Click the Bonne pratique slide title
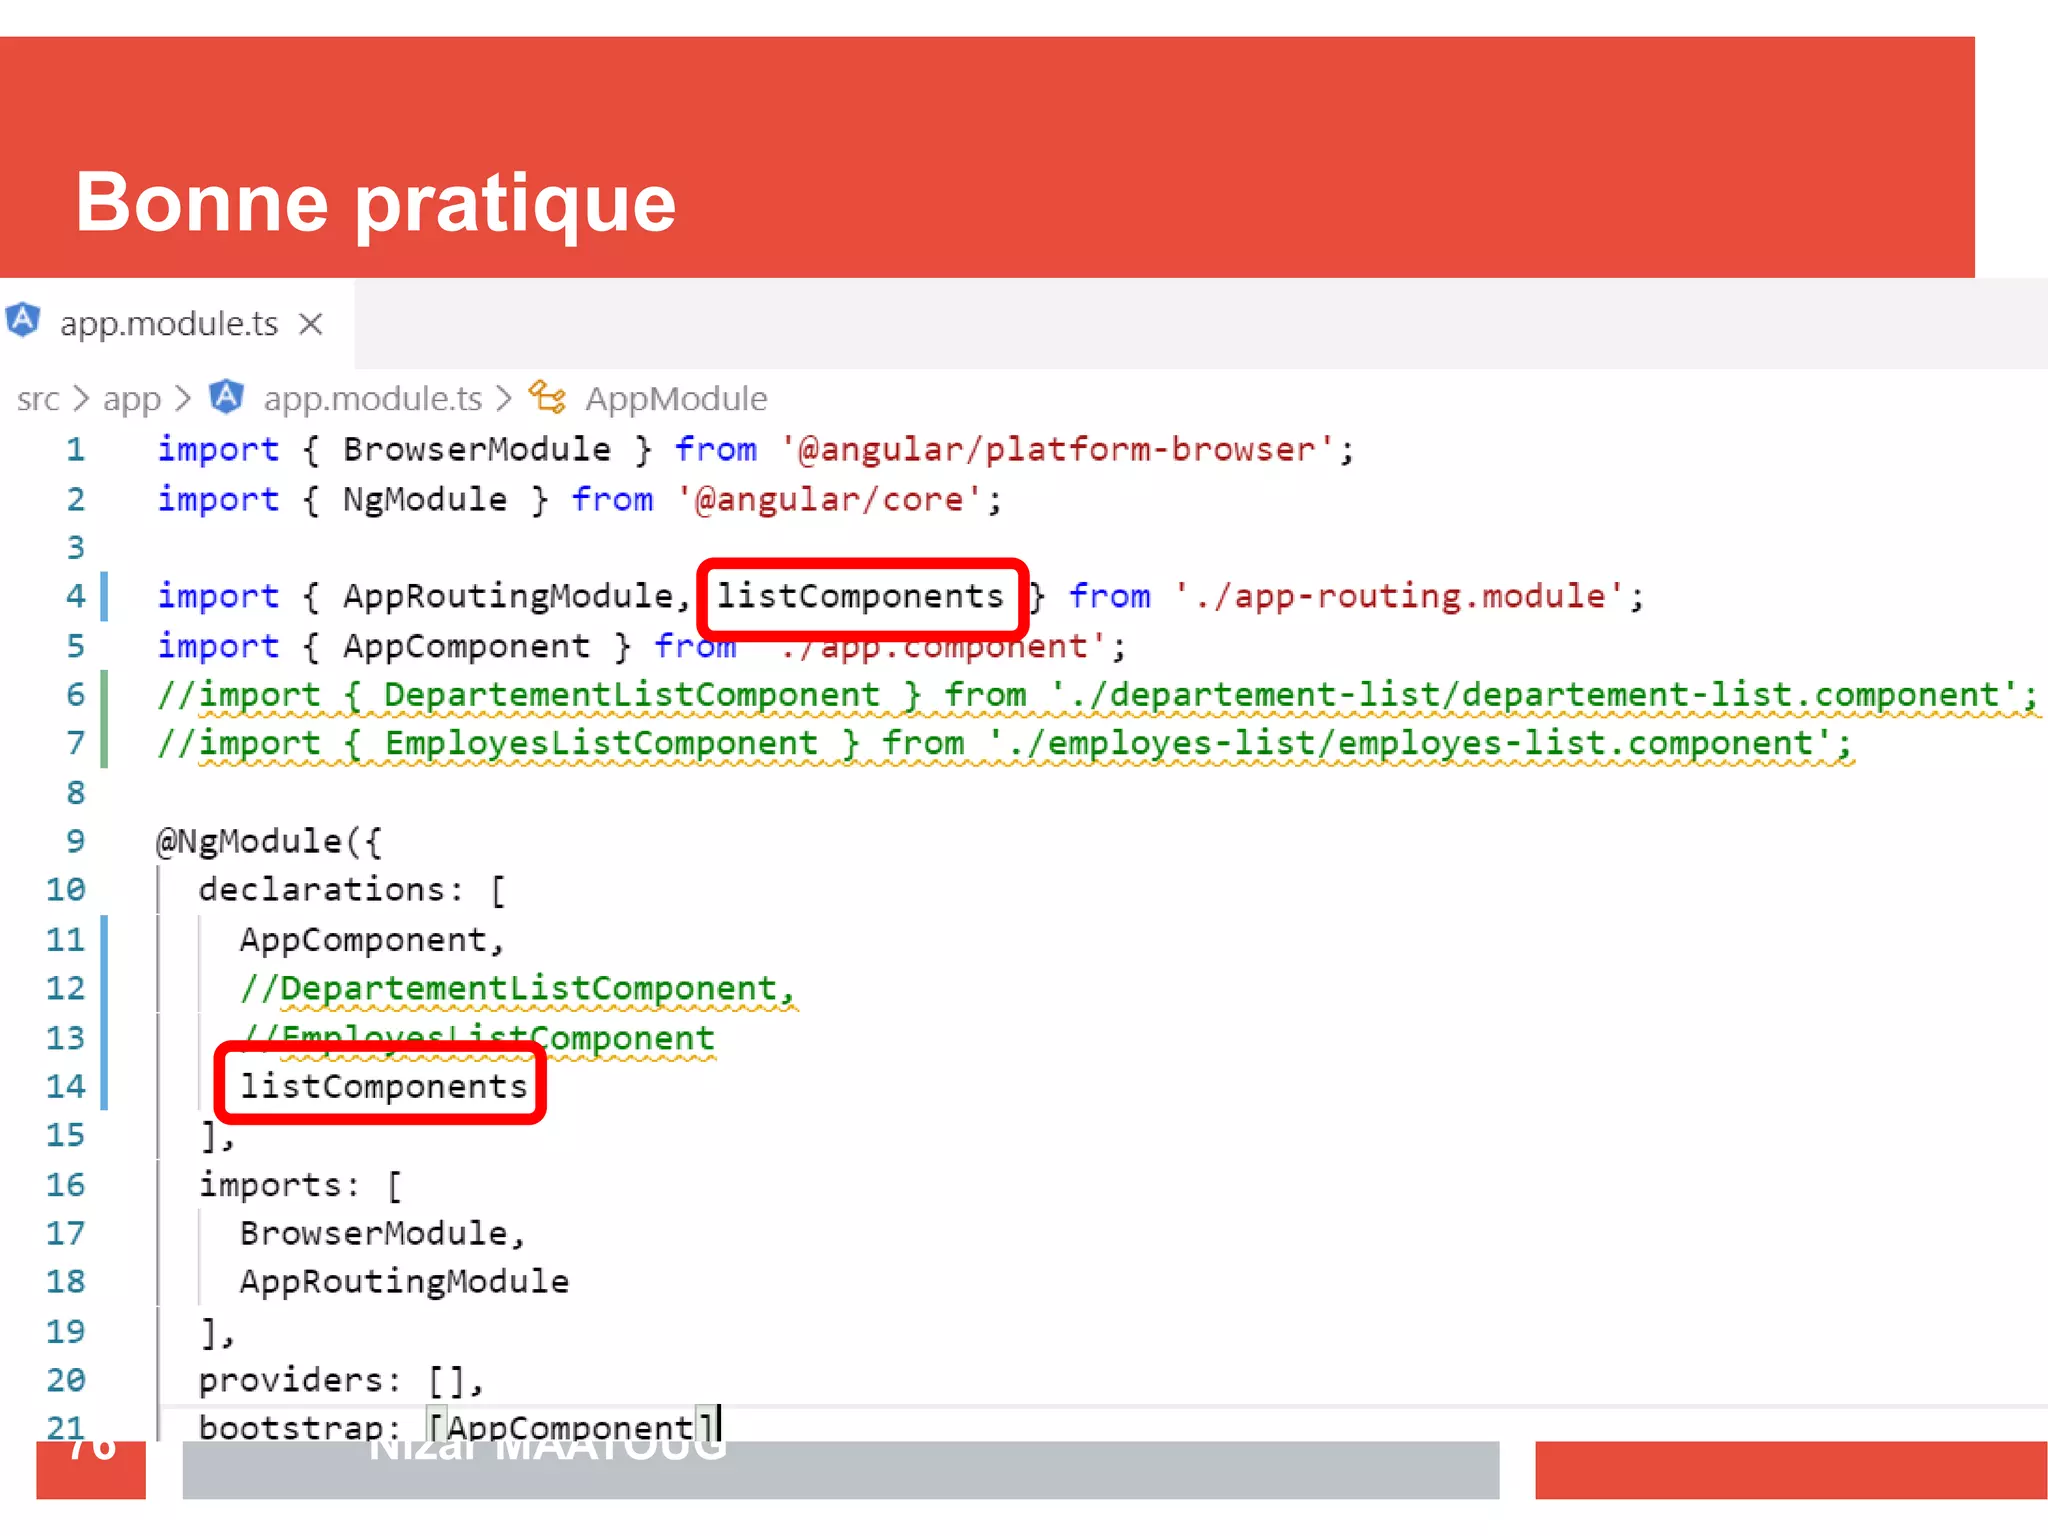Viewport: 2048px width, 1536px height. 376,202
